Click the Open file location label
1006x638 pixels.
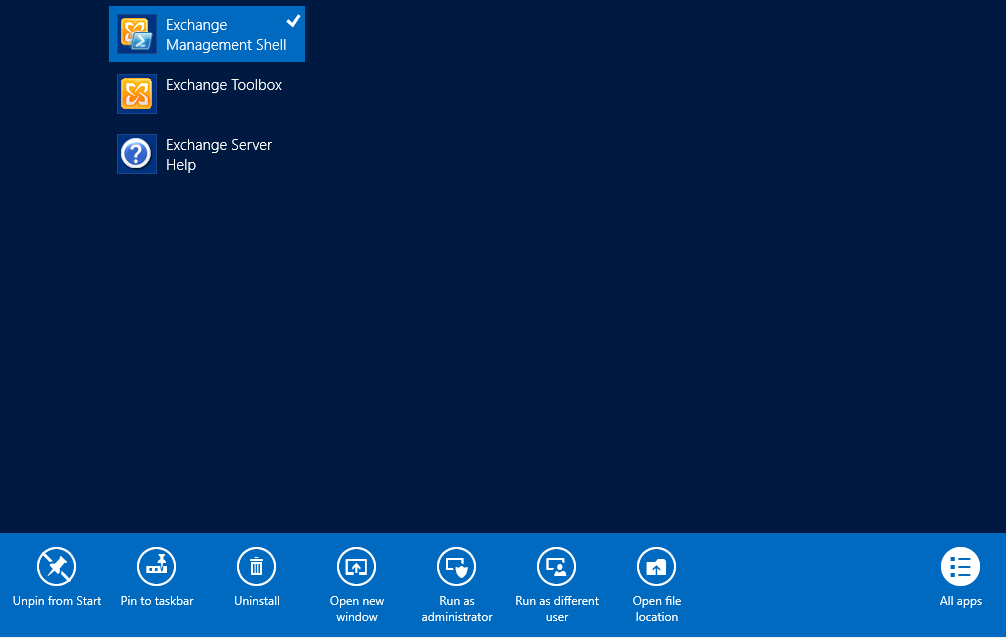point(657,608)
